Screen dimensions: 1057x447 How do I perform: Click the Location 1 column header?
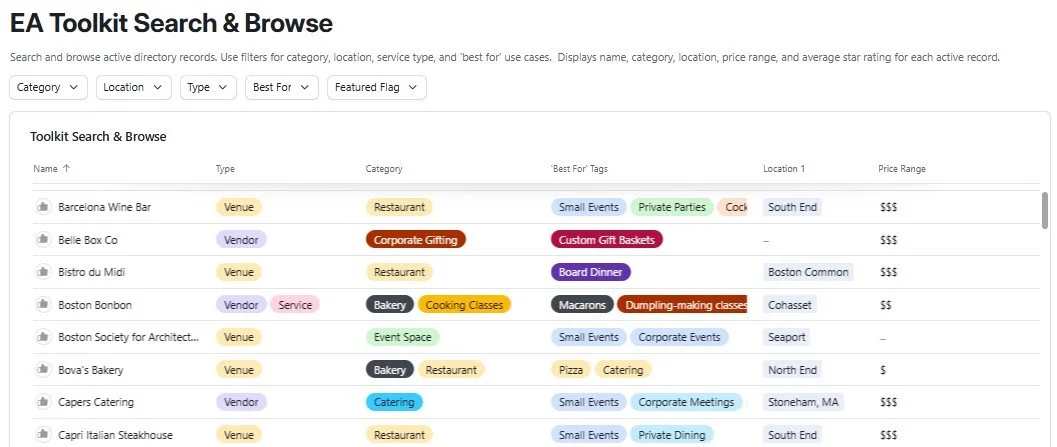click(x=784, y=169)
